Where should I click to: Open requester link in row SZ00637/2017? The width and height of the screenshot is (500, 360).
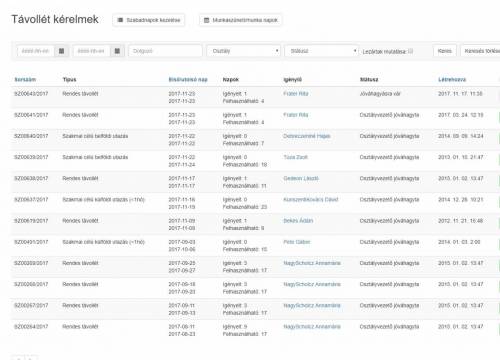point(311,199)
